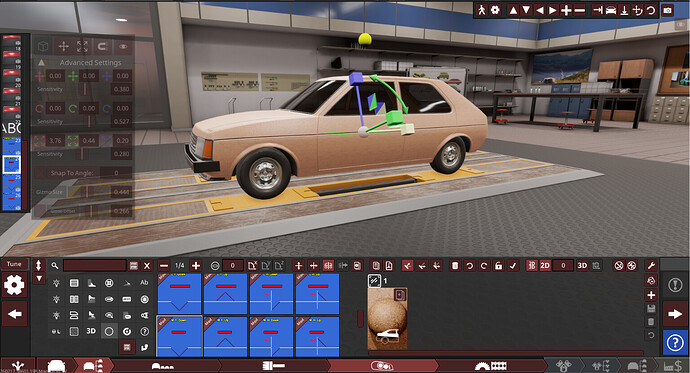
Task: Select the scale gizmo tool
Action: (x=82, y=46)
